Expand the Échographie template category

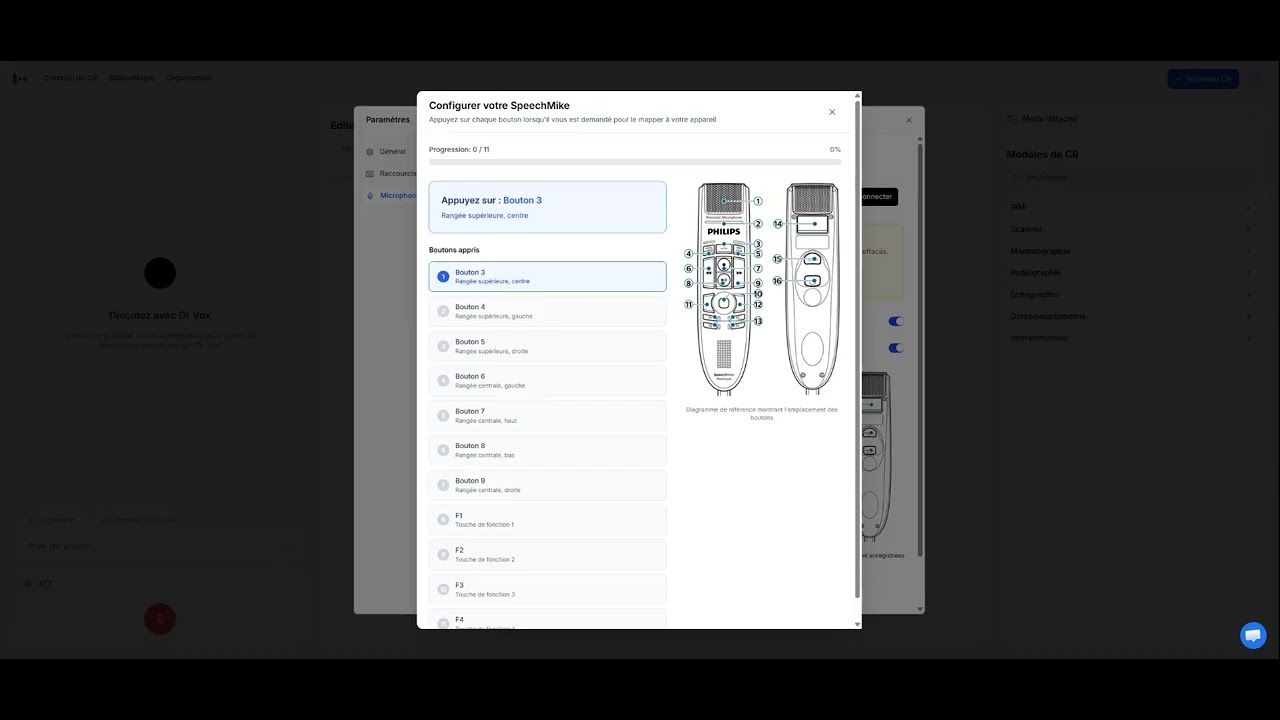click(1130, 294)
